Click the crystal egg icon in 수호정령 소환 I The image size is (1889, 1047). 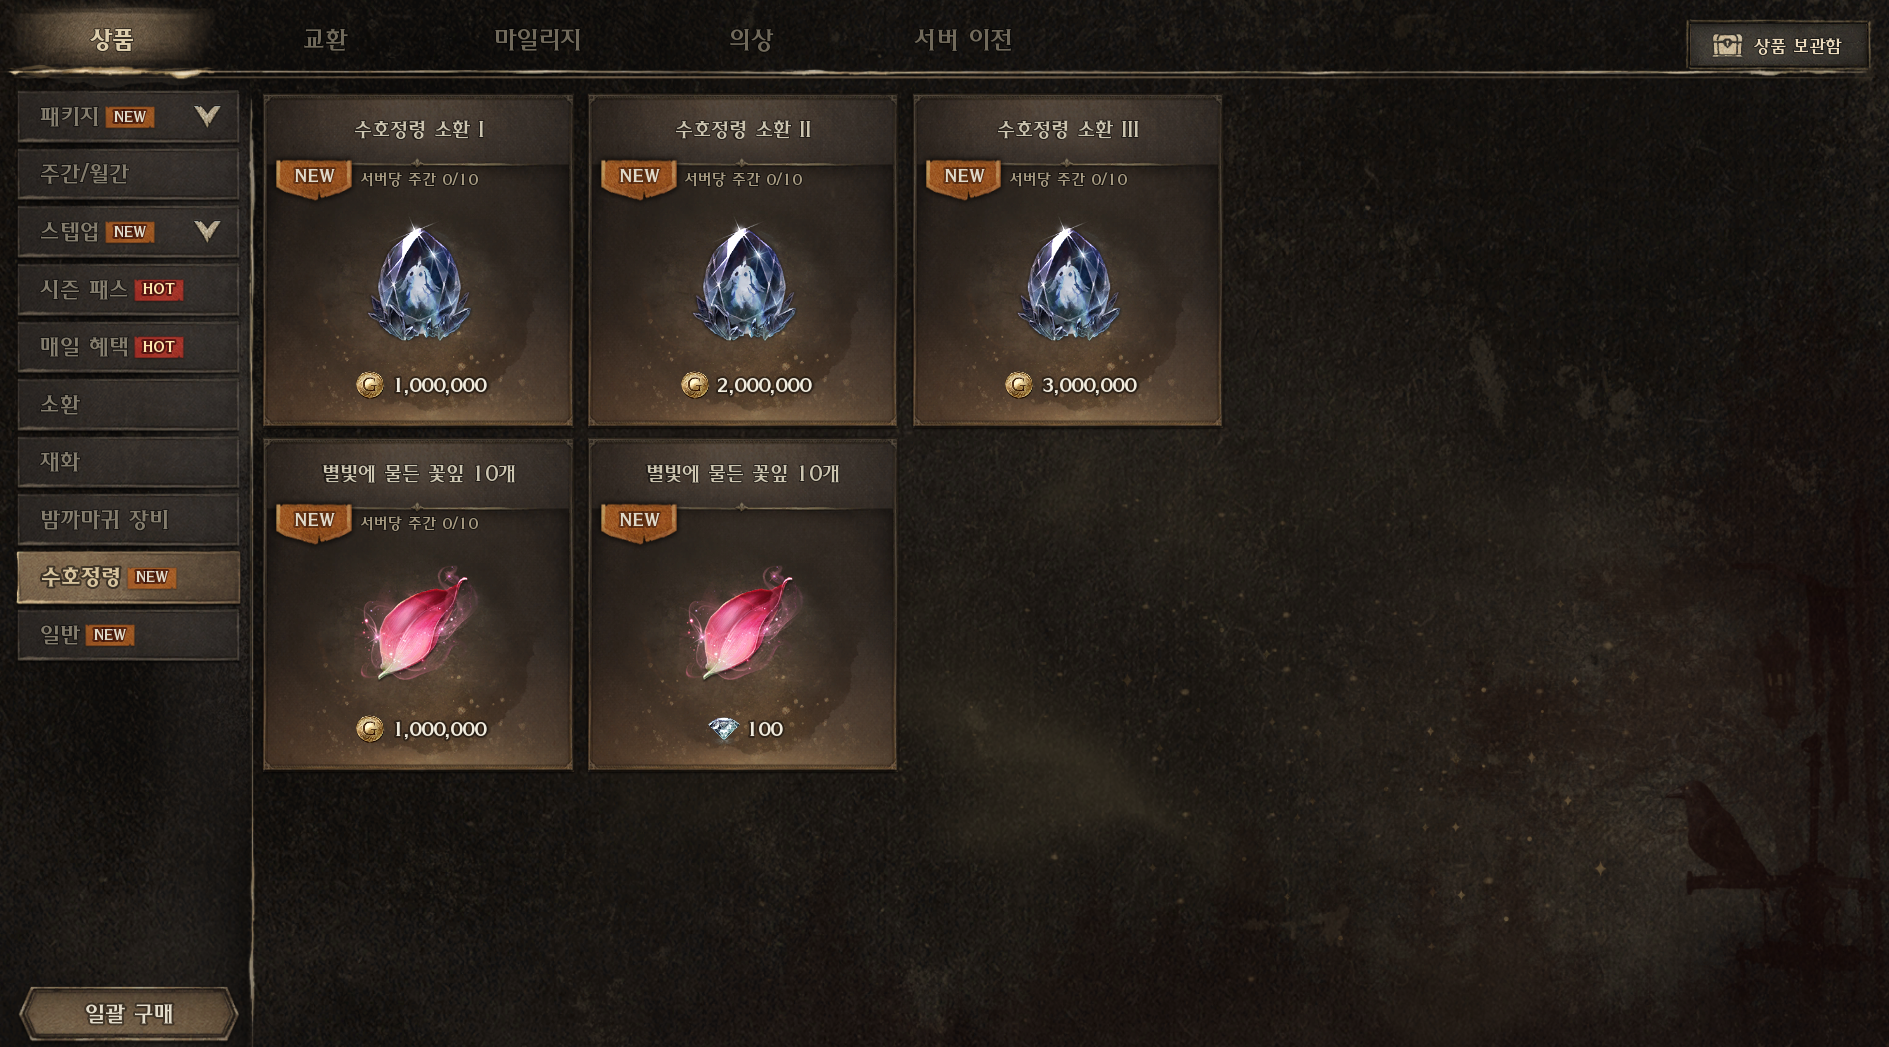[x=418, y=282]
